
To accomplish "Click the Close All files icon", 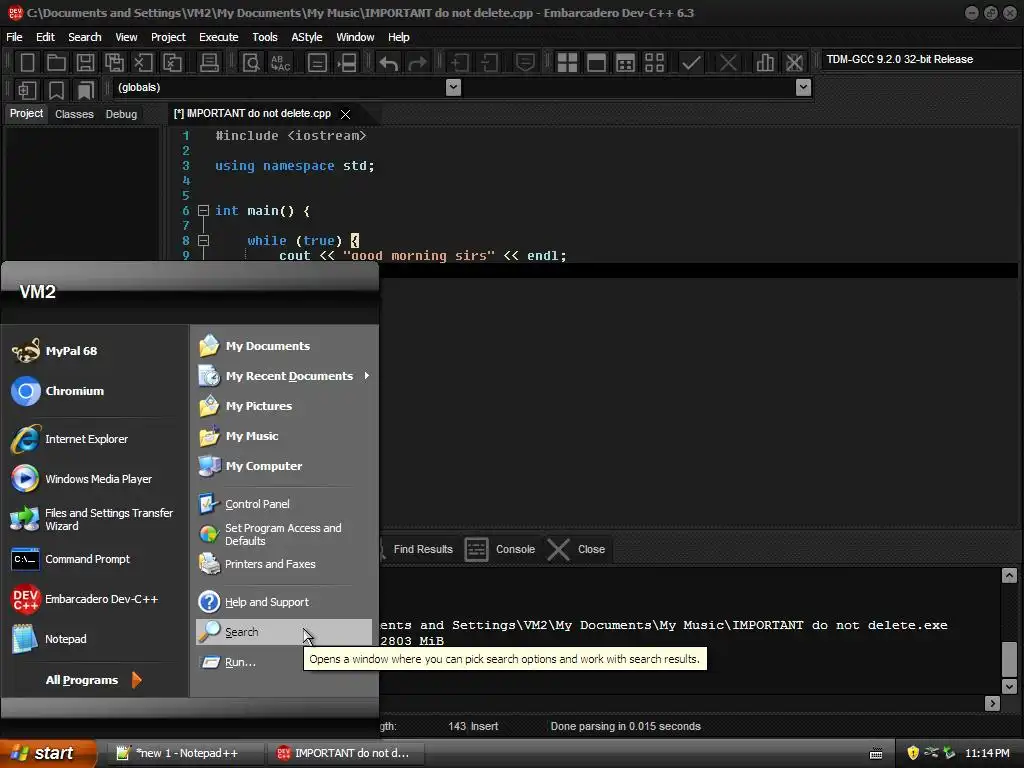I will click(172, 63).
